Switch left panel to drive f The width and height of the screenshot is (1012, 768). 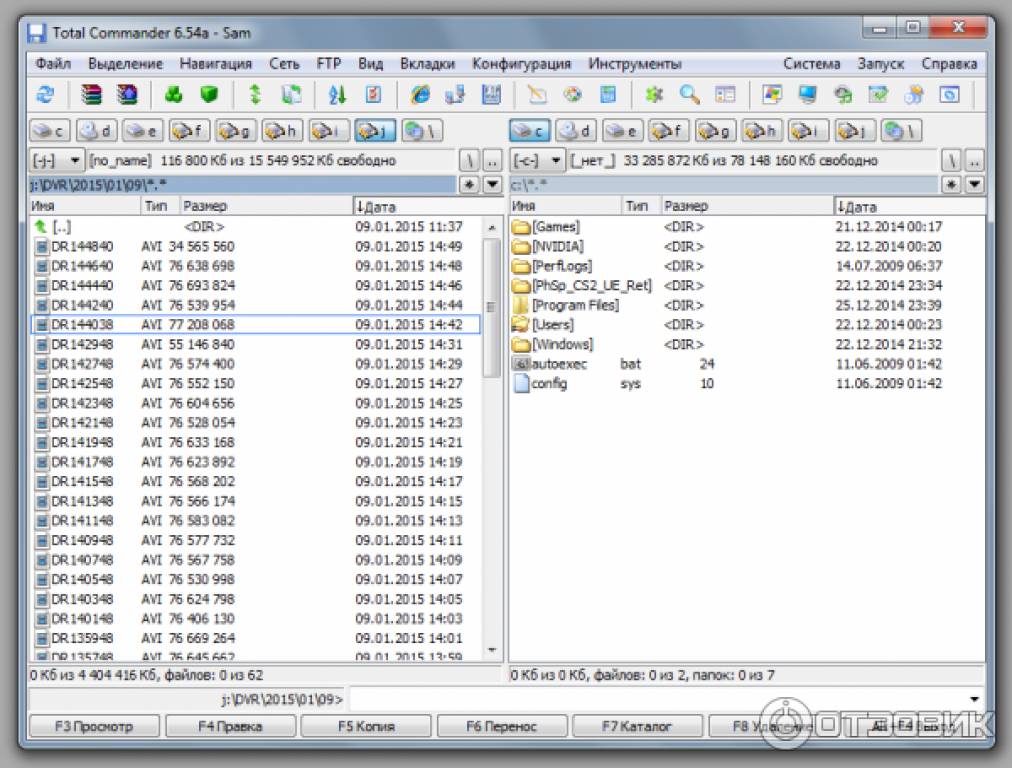point(189,131)
